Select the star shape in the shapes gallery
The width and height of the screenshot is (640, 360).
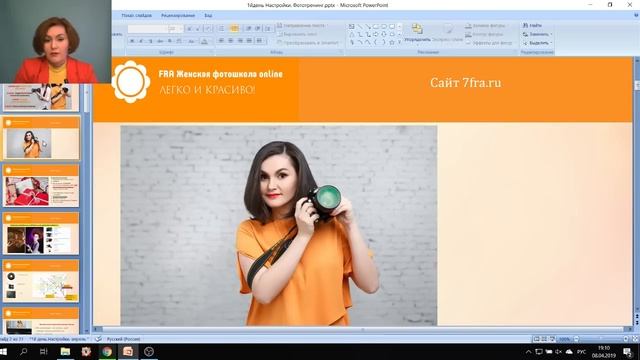click(392, 42)
